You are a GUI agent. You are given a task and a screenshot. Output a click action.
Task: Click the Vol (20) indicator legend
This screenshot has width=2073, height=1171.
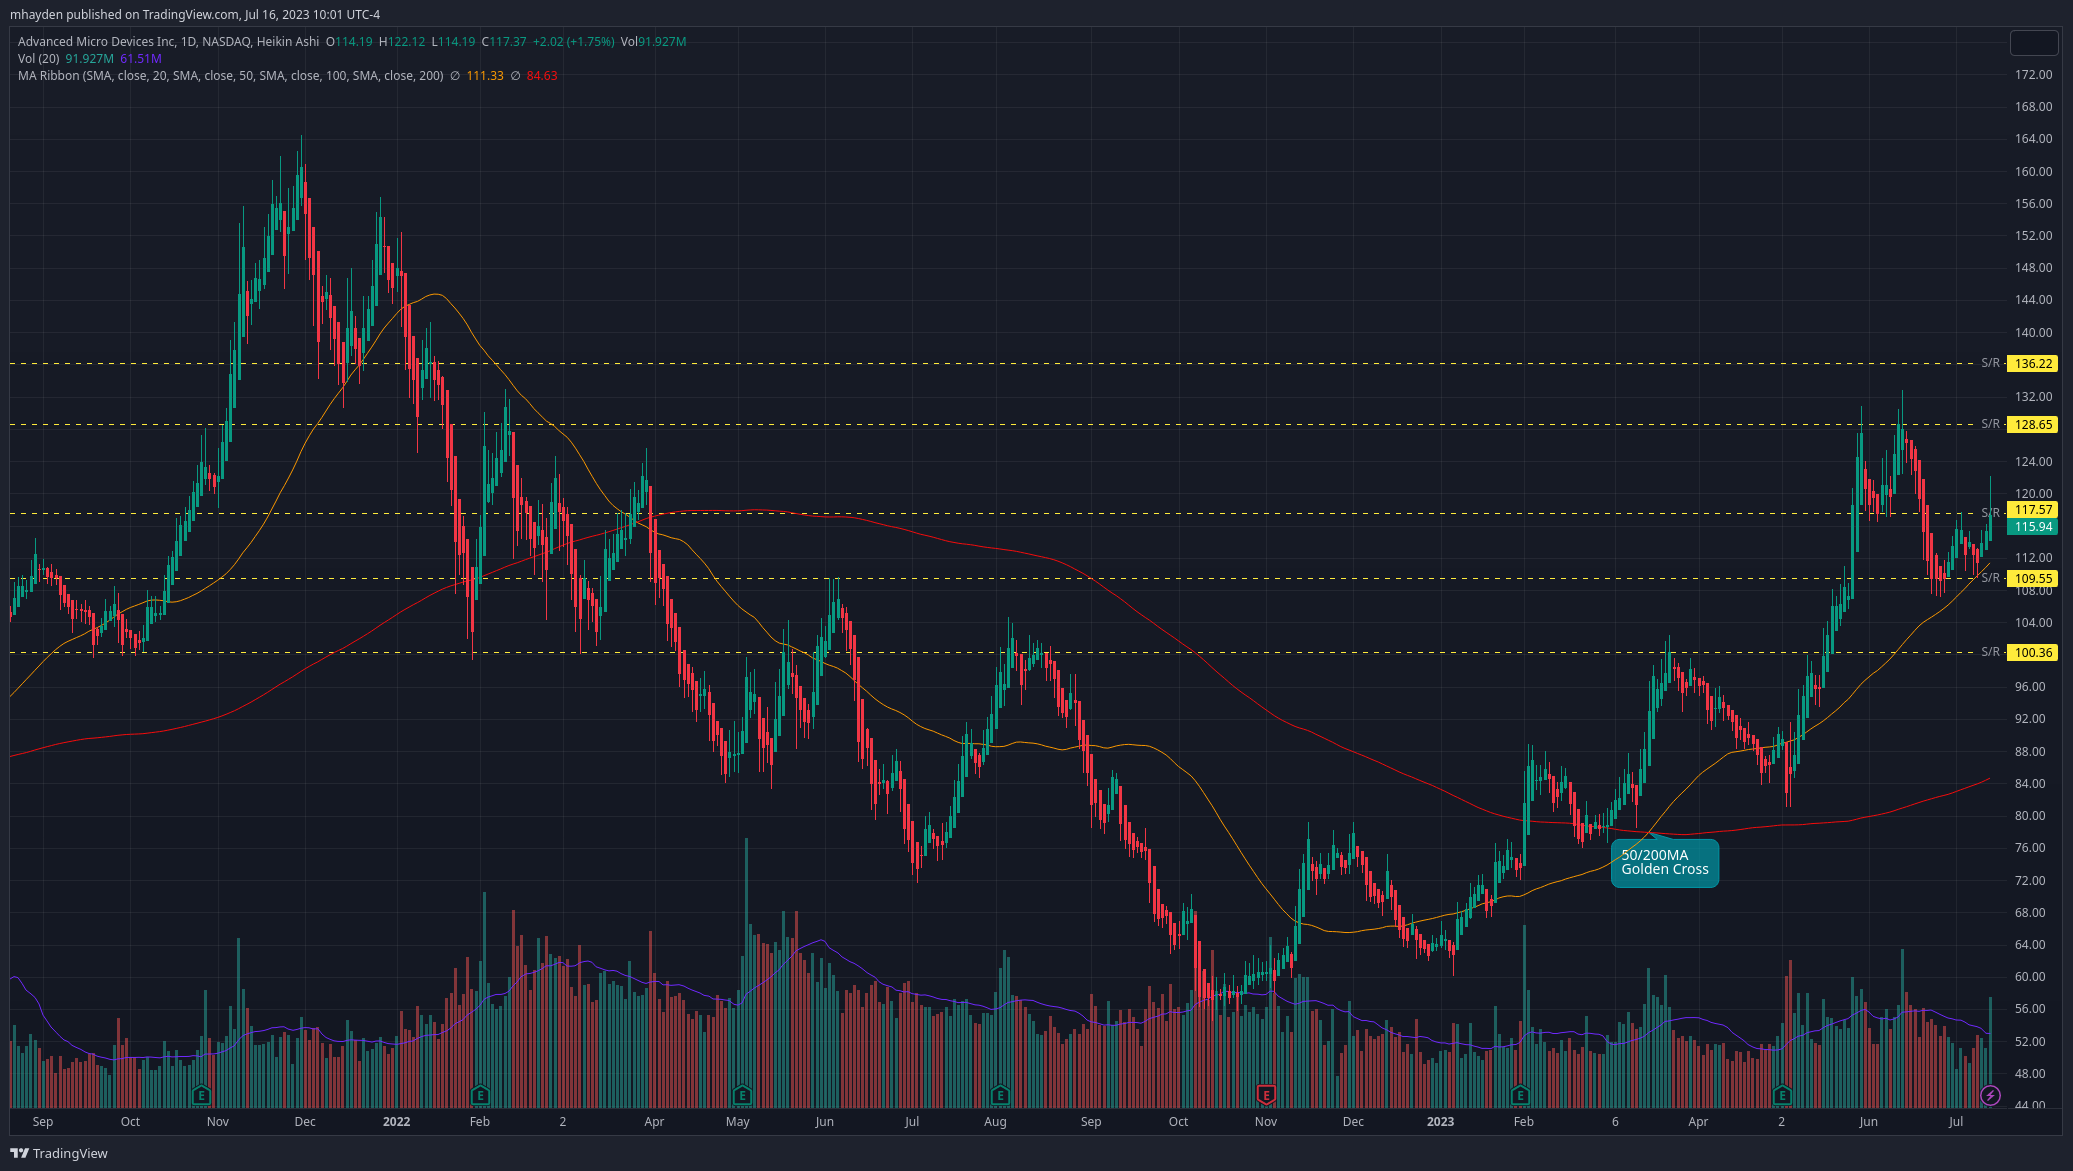[38, 59]
